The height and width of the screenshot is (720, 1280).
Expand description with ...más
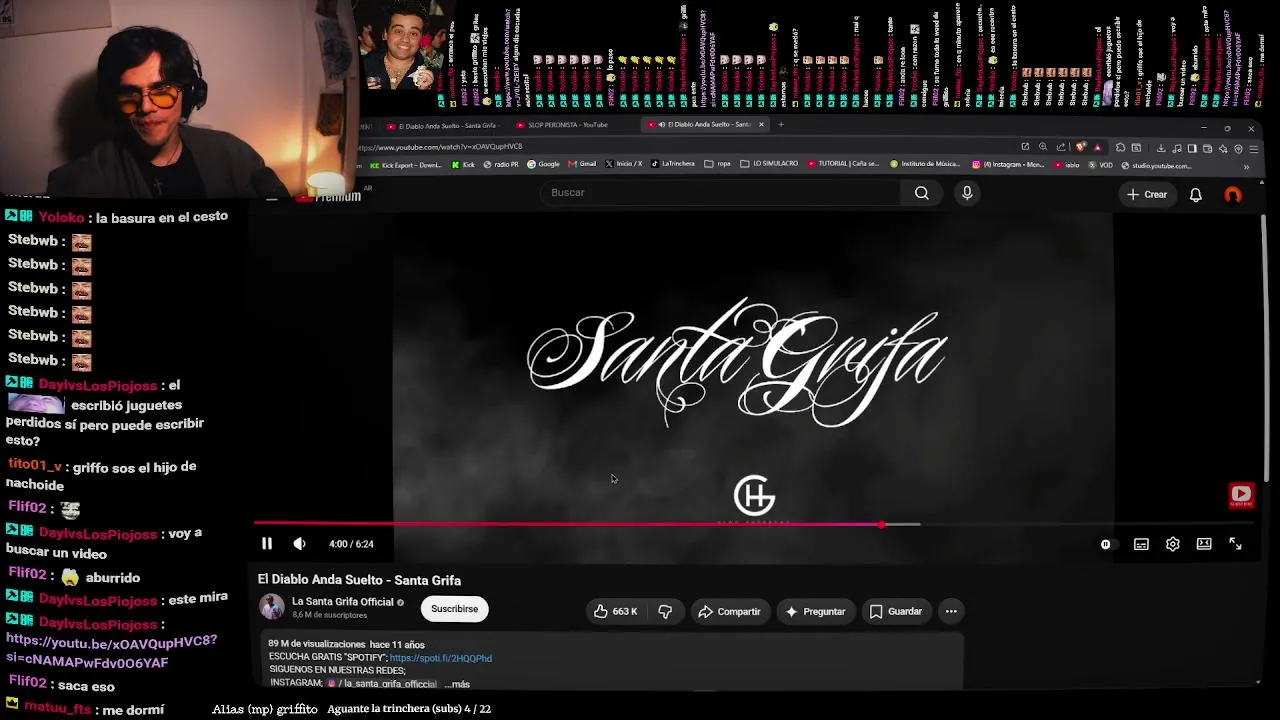click(457, 684)
